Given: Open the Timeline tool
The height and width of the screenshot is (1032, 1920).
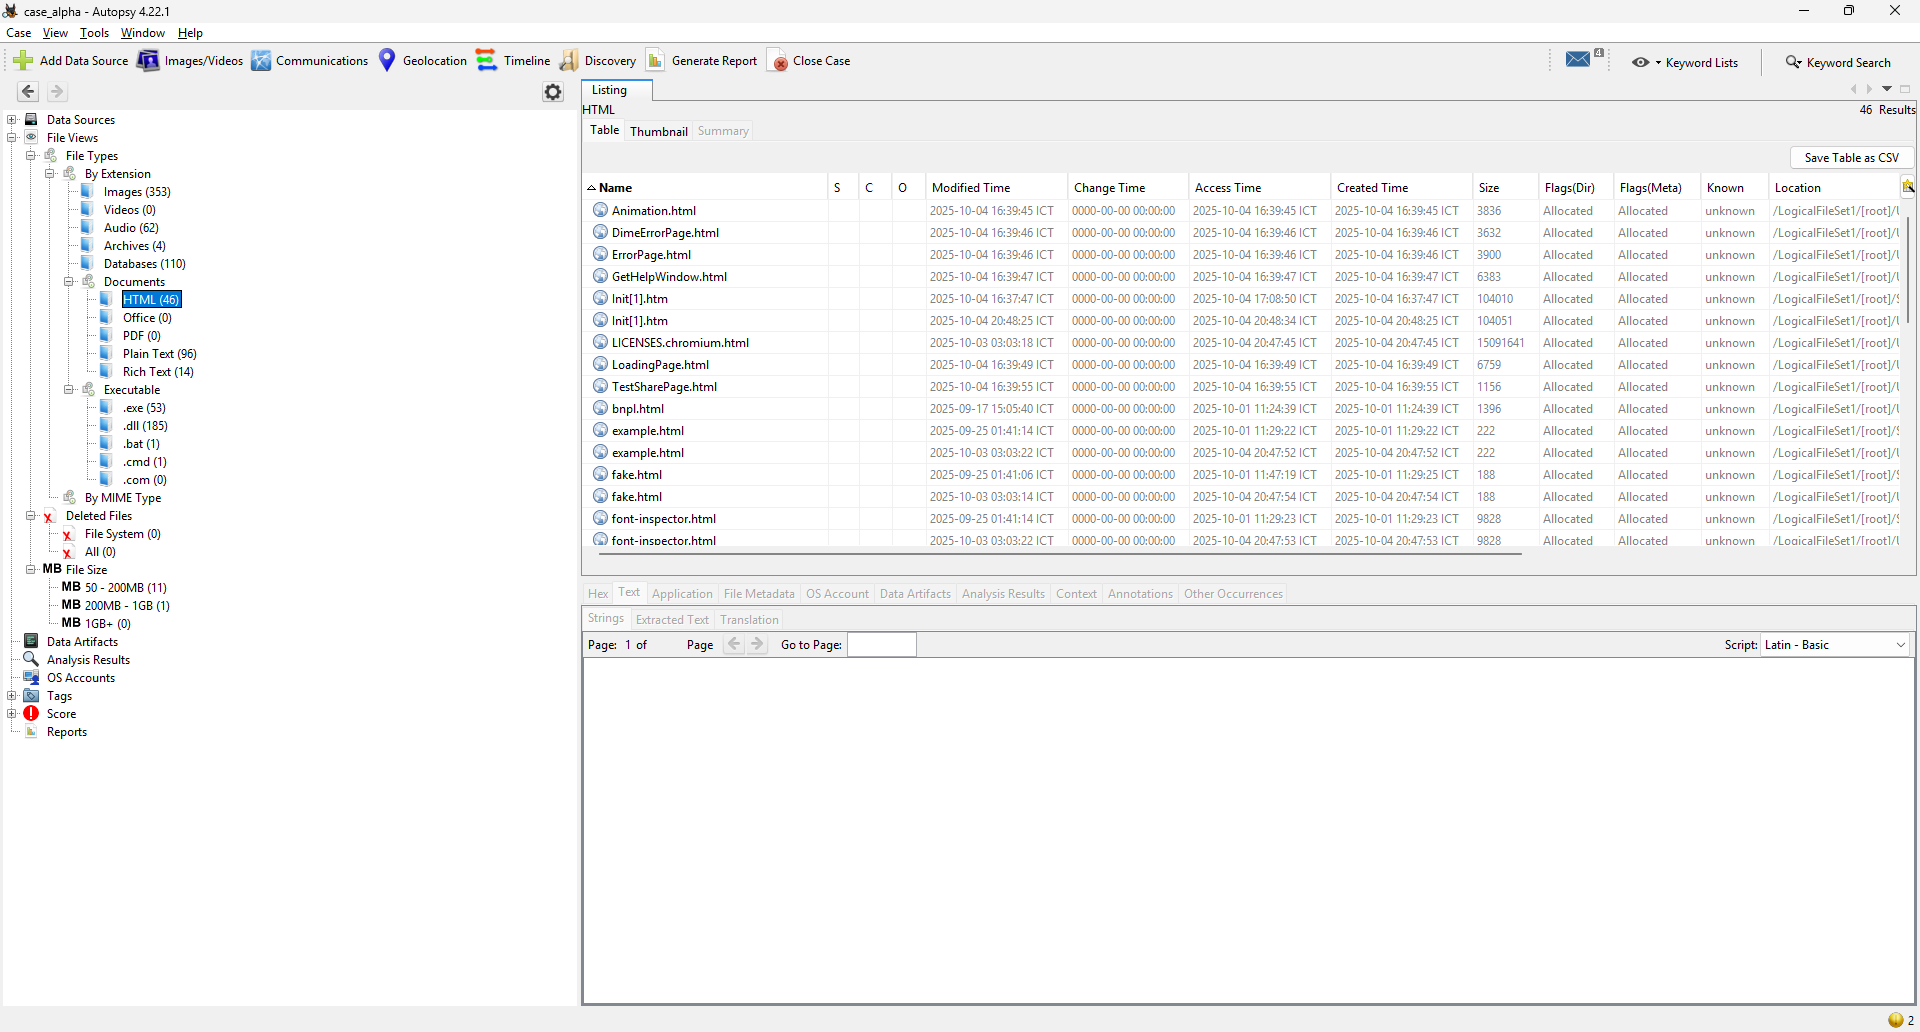Looking at the screenshot, I should coord(513,61).
